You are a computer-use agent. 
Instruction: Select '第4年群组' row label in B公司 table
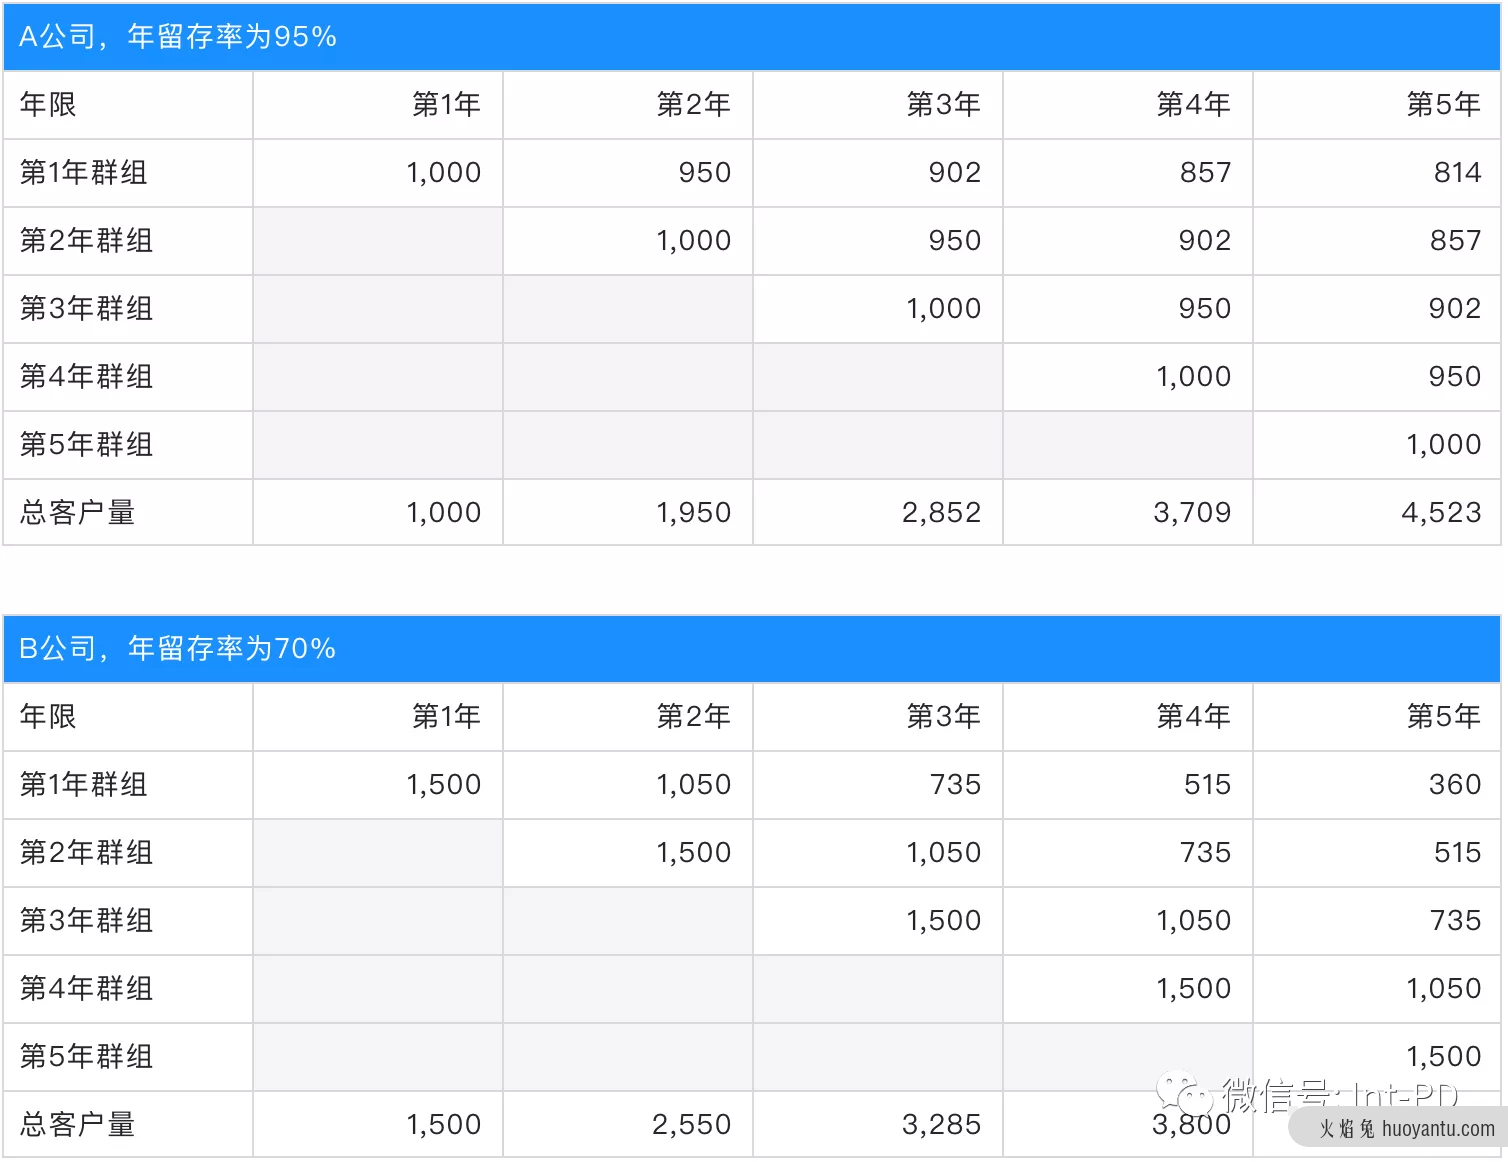coord(86,989)
